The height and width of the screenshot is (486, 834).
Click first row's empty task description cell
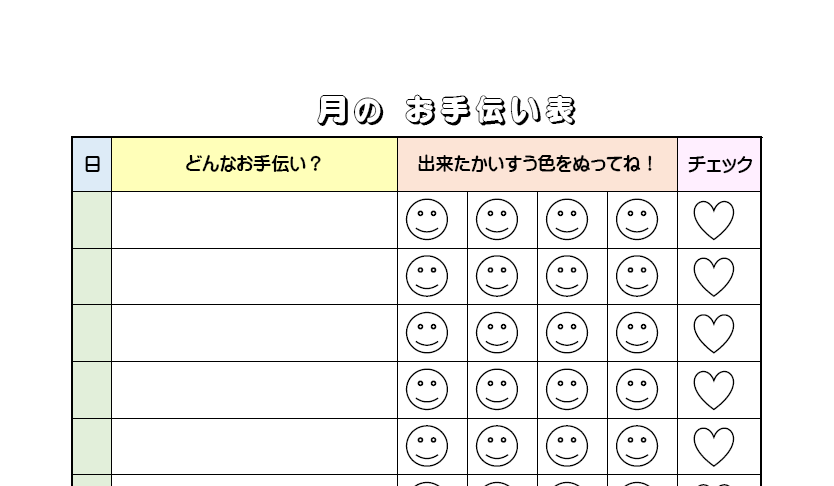coord(254,220)
